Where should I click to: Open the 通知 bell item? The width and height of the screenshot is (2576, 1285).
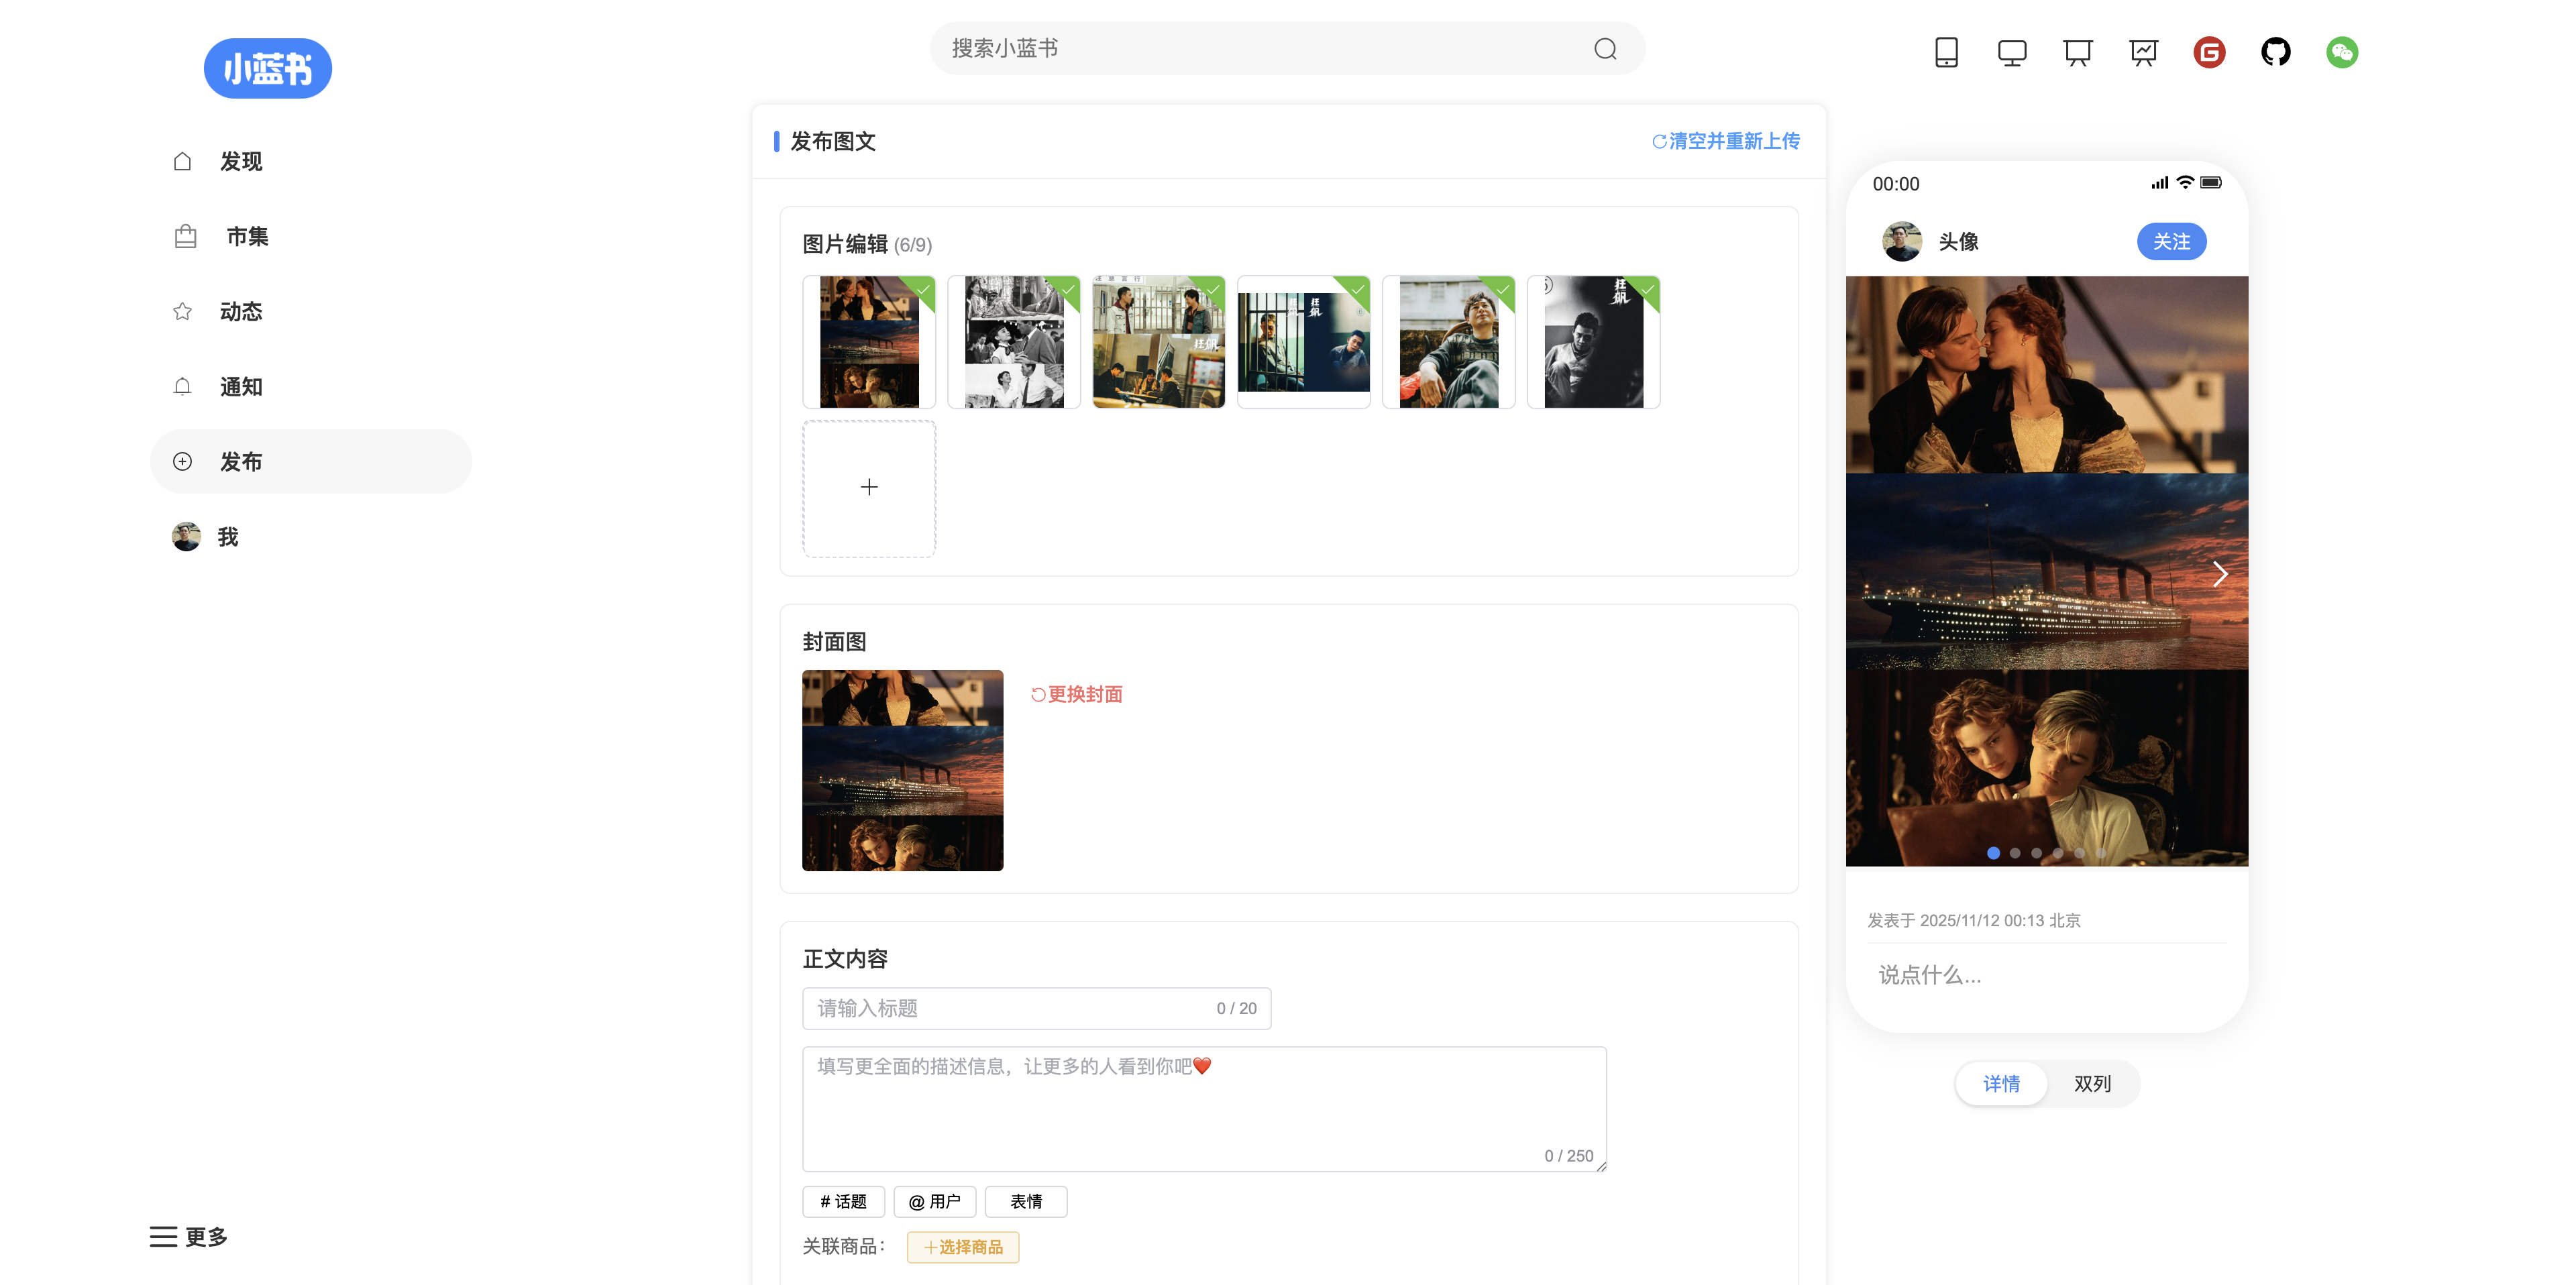point(240,387)
